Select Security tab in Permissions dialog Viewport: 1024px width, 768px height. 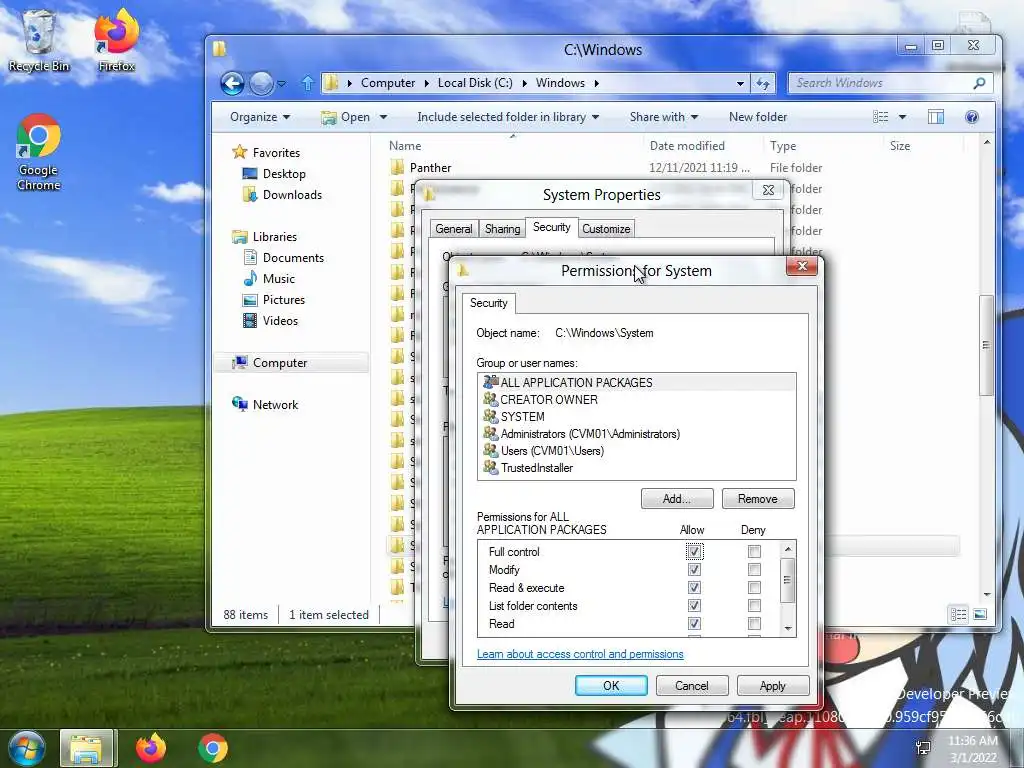[x=488, y=303]
